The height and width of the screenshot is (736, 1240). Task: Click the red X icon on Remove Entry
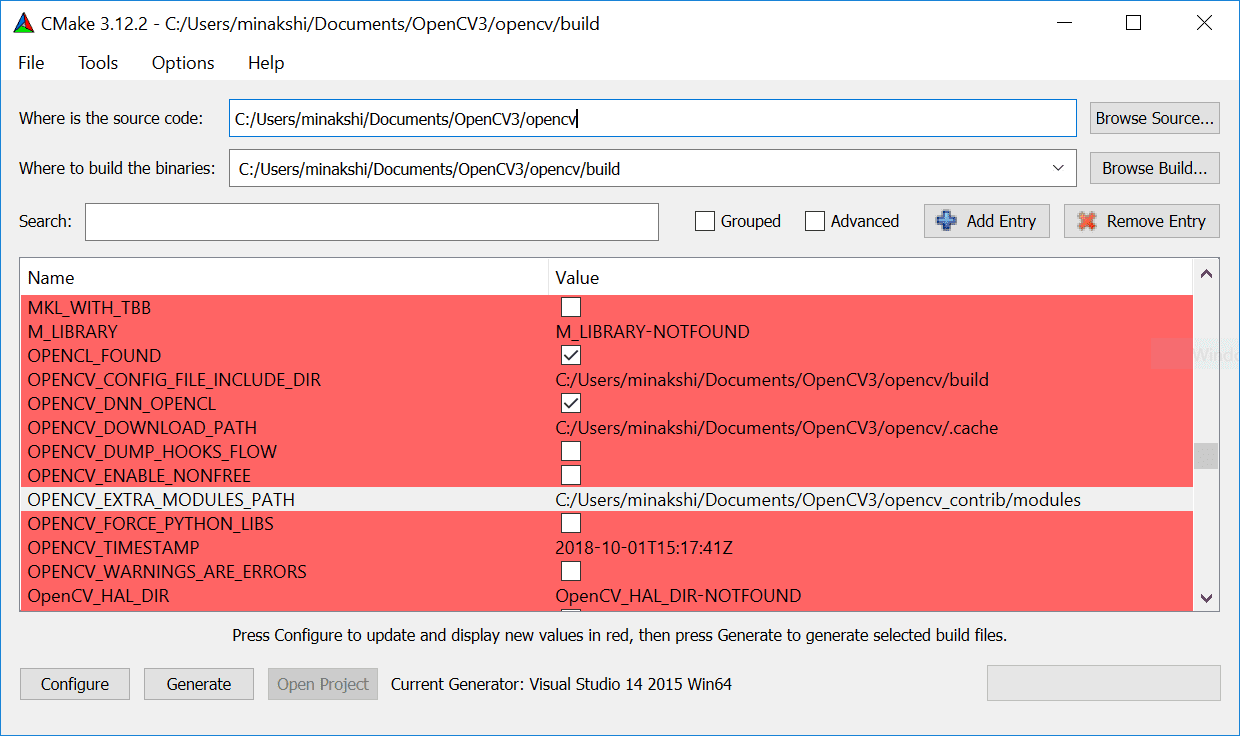tap(1086, 221)
